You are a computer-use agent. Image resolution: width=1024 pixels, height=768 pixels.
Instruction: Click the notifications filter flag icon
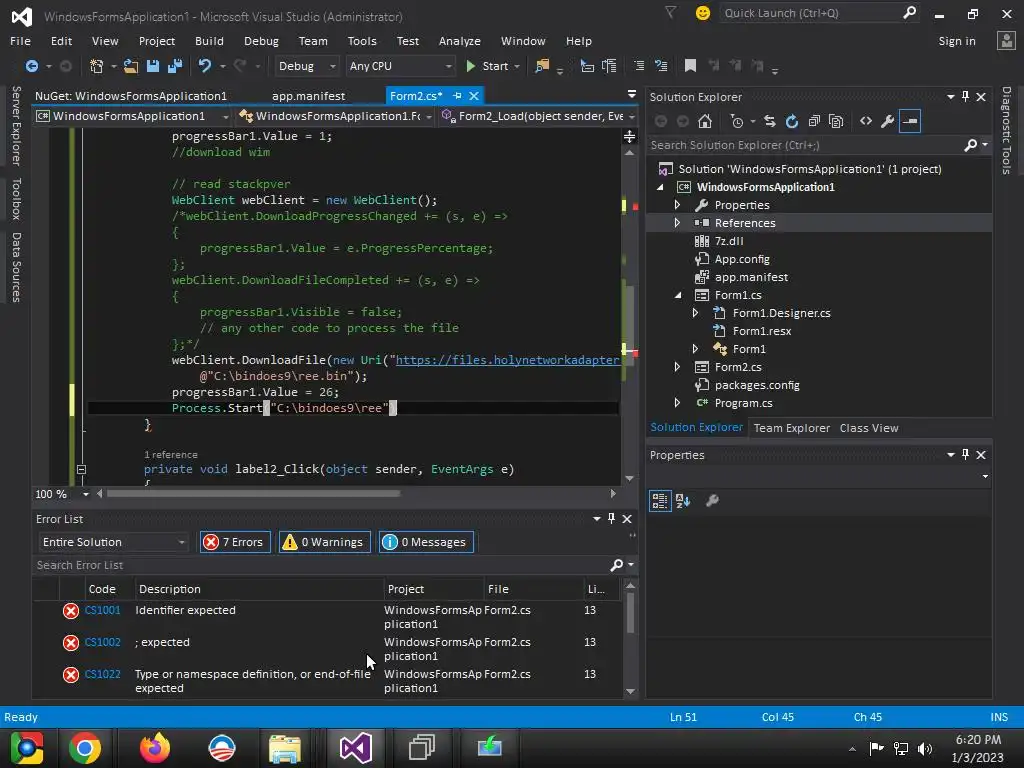(671, 12)
